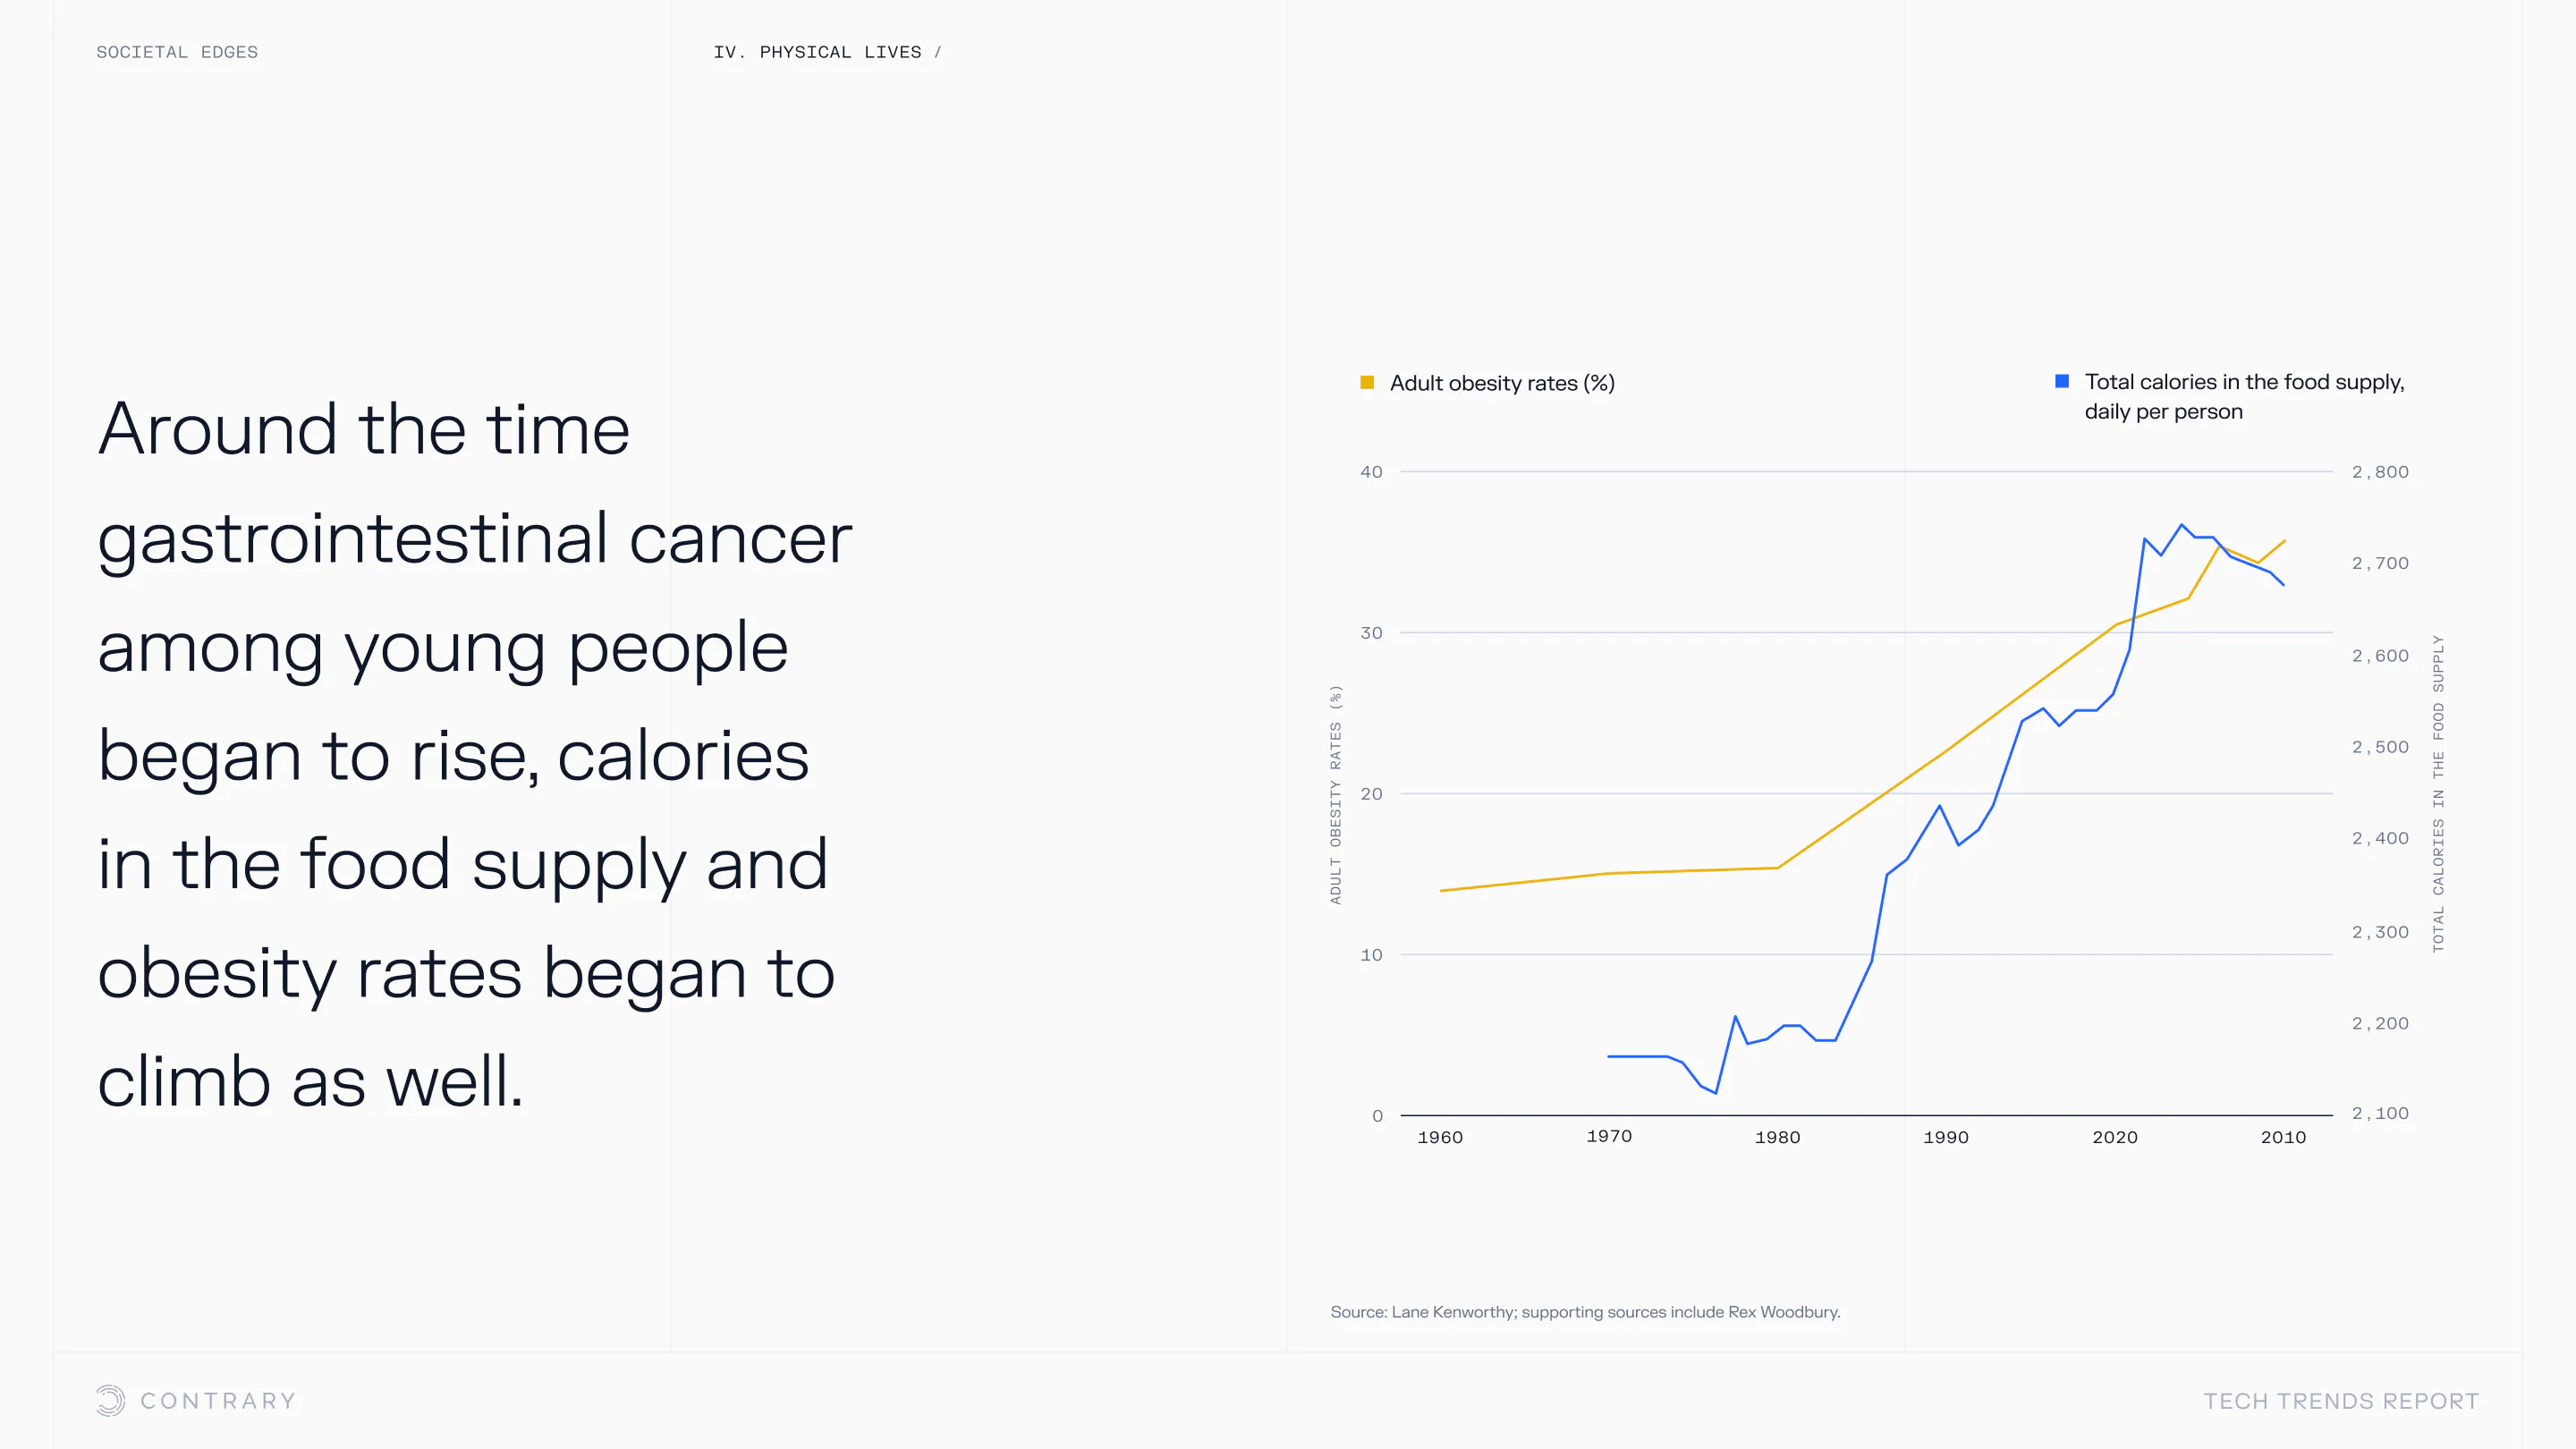Select the Adult obesity rates (%) legend label
Screen dimensions: 2576x1449
(x=1502, y=383)
